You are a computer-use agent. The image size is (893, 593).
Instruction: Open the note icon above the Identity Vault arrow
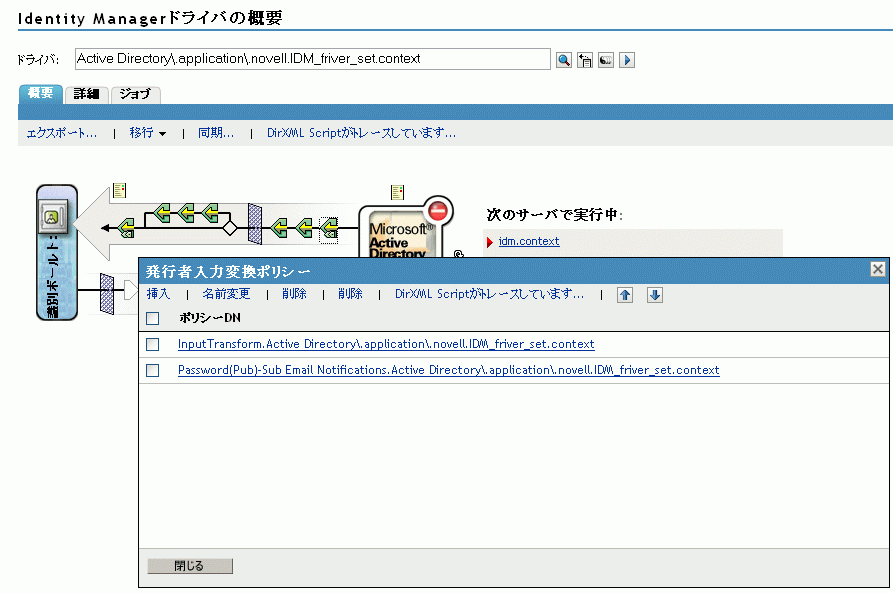[x=119, y=190]
